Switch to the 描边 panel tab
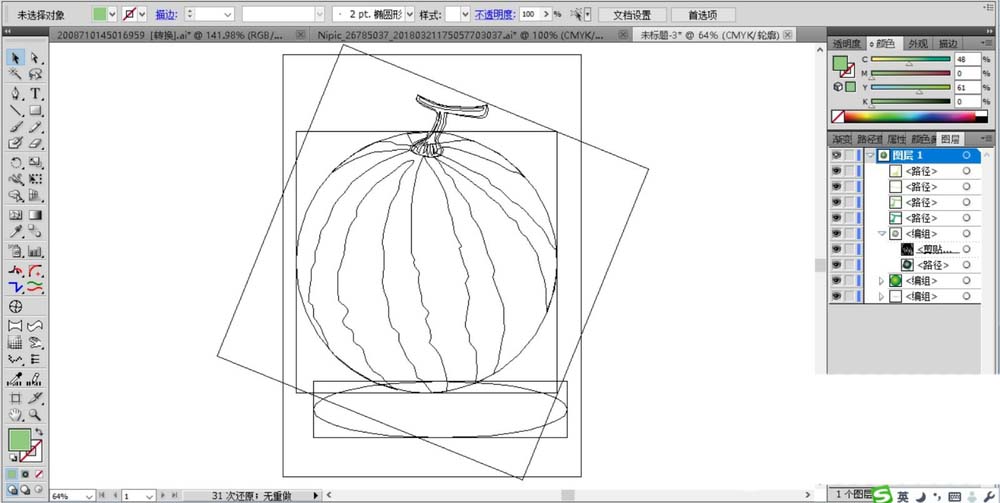The height and width of the screenshot is (503, 1000). pyautogui.click(x=948, y=43)
